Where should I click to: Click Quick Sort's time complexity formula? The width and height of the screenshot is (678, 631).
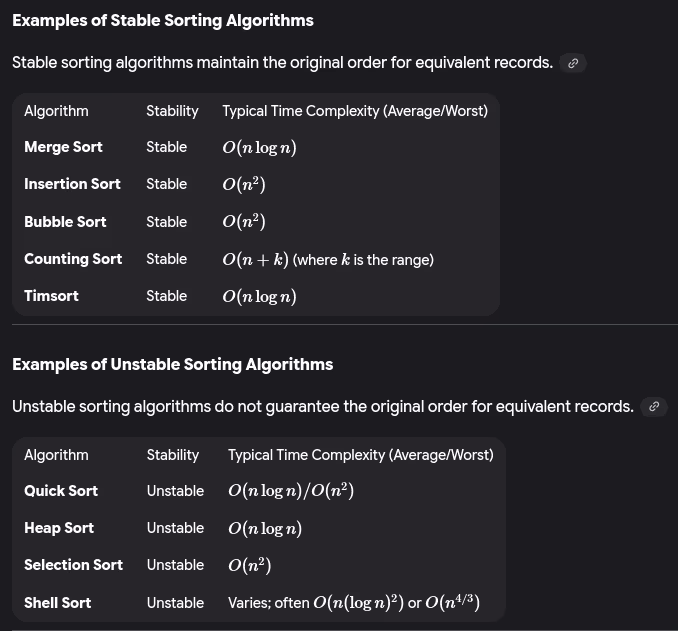point(291,491)
